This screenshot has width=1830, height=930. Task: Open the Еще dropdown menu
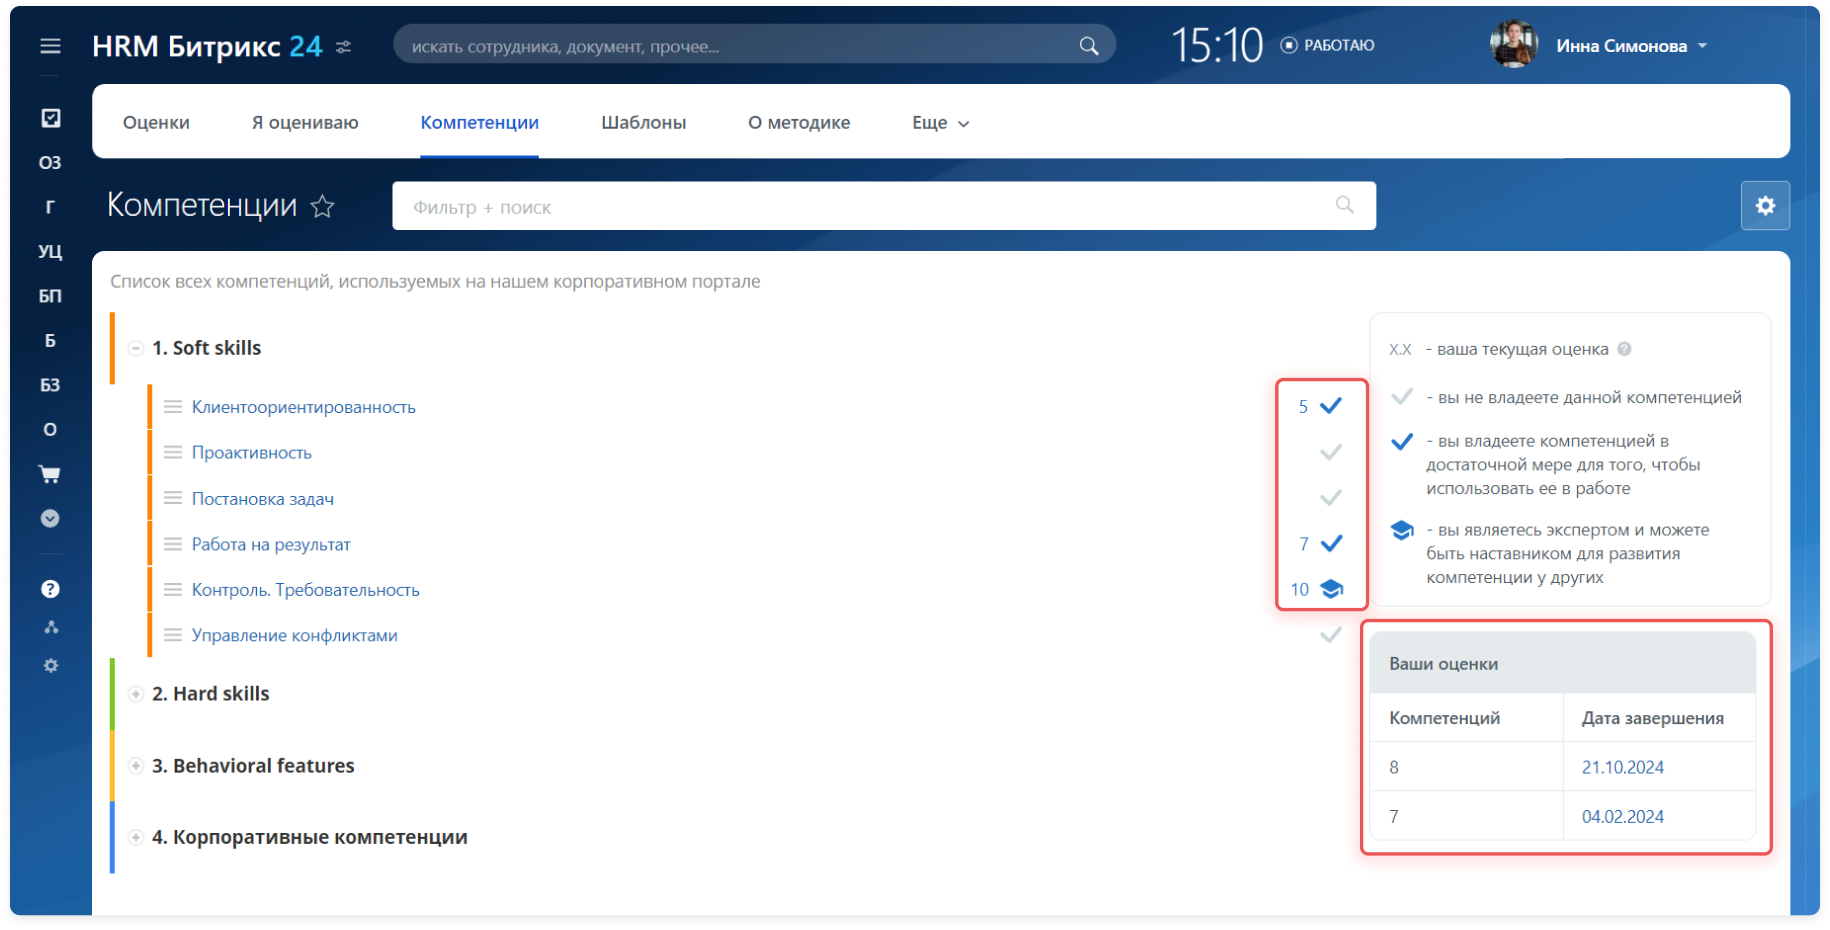click(x=940, y=123)
